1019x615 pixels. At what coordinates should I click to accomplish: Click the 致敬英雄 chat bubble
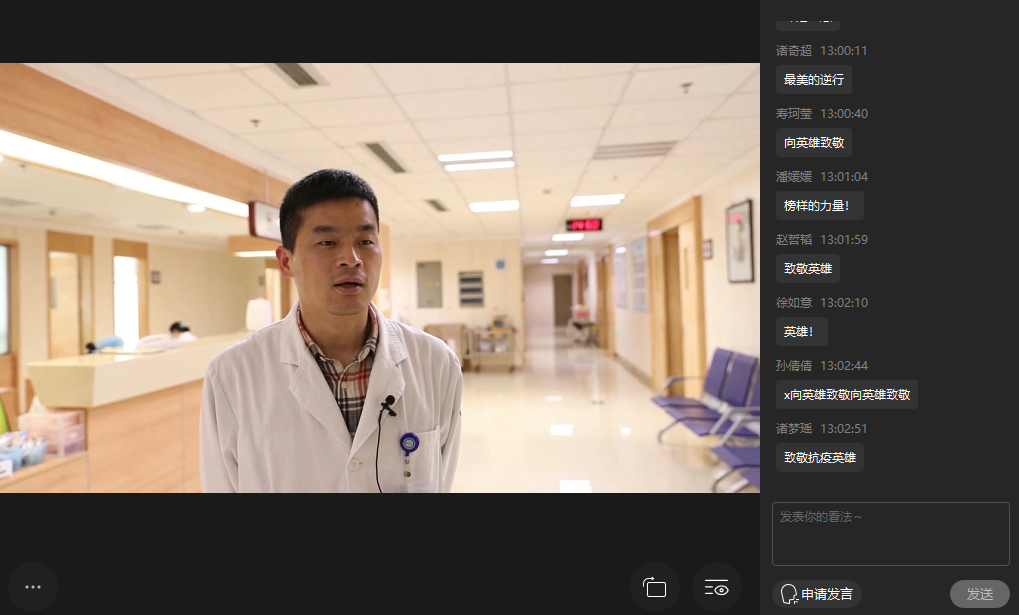click(807, 269)
